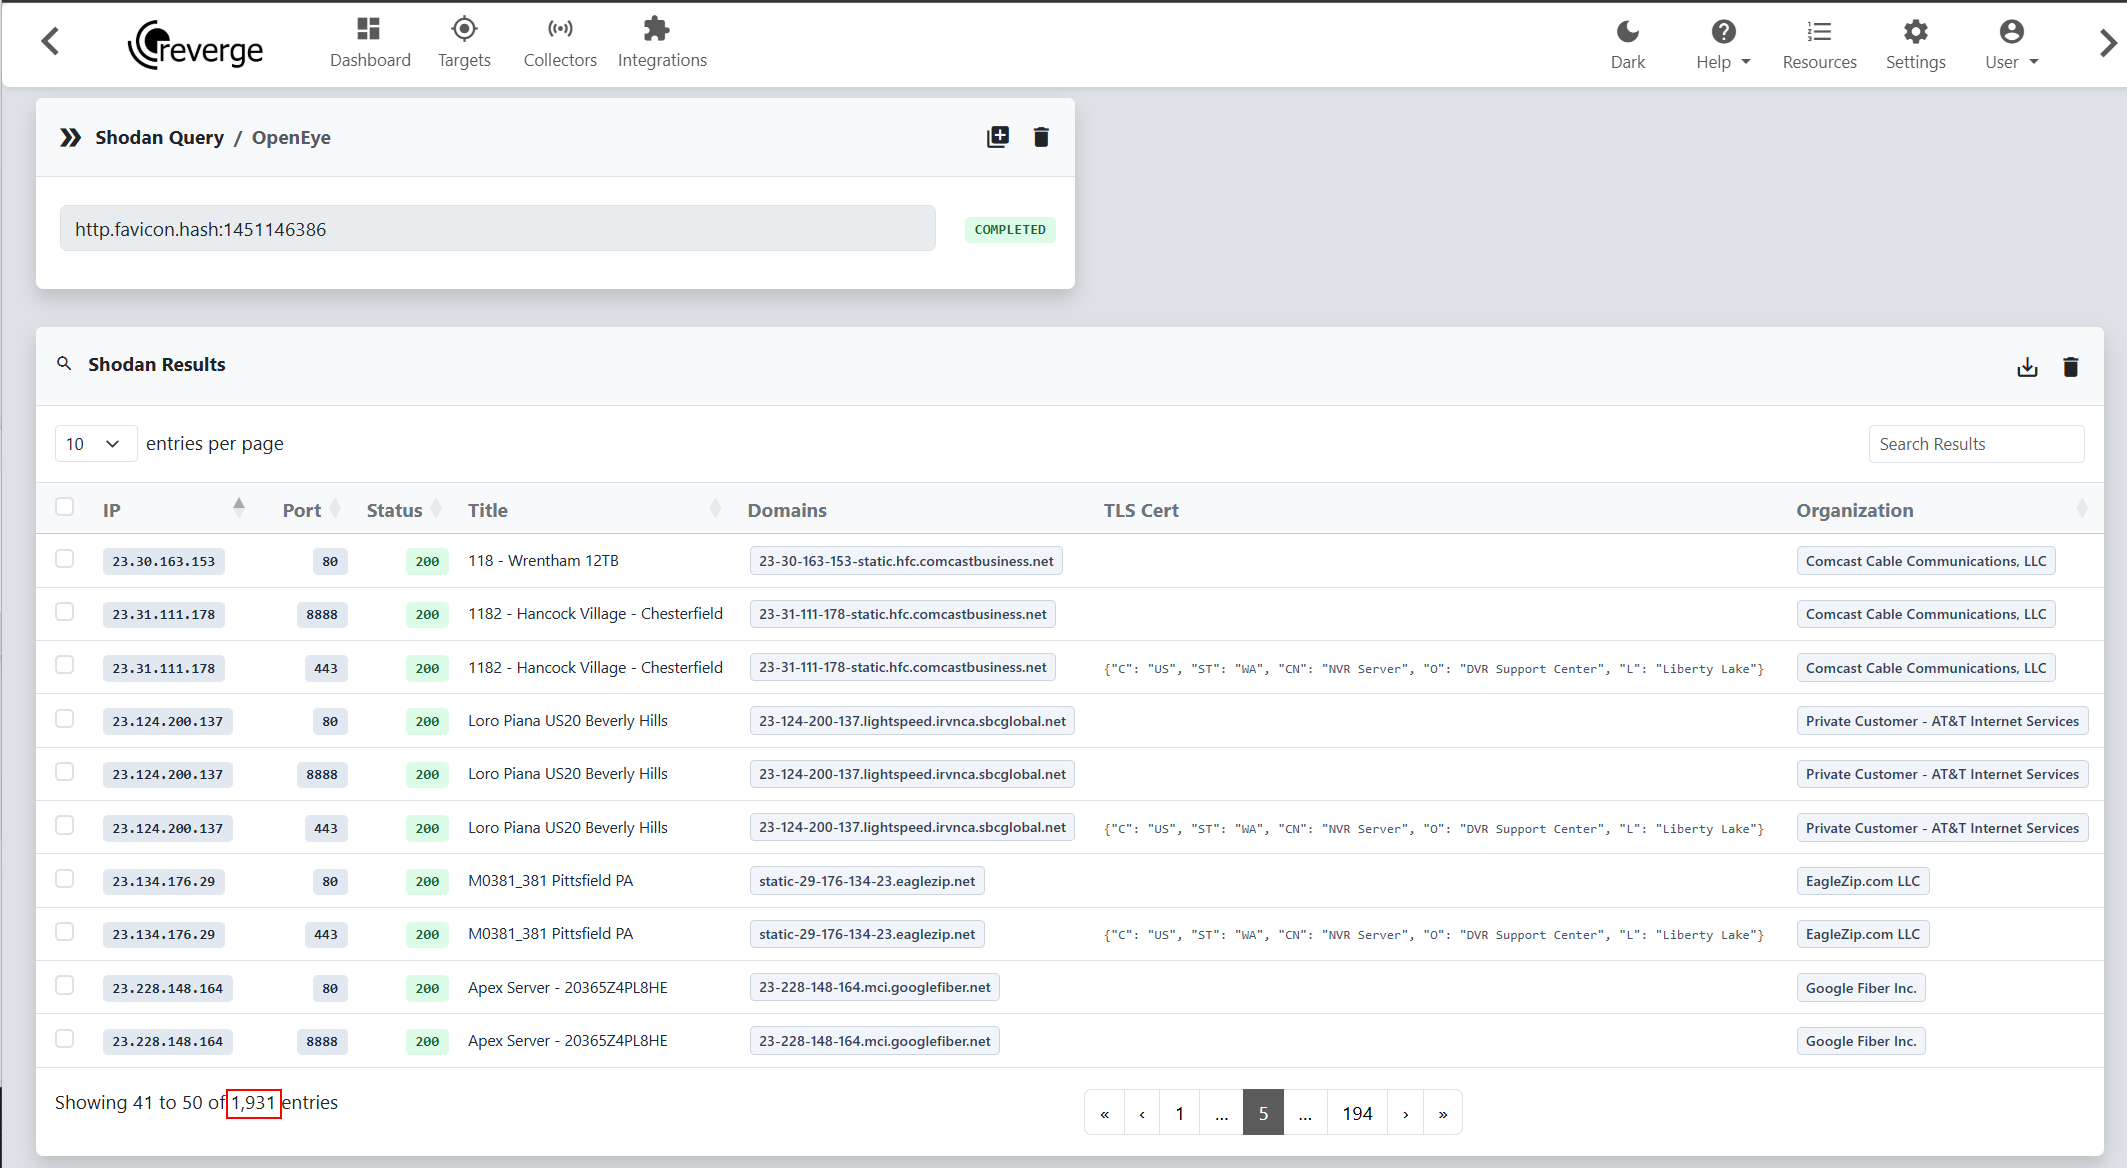
Task: Click the 23-228-148-164.mci.googlefiber.net domain for port 80
Action: 875,987
